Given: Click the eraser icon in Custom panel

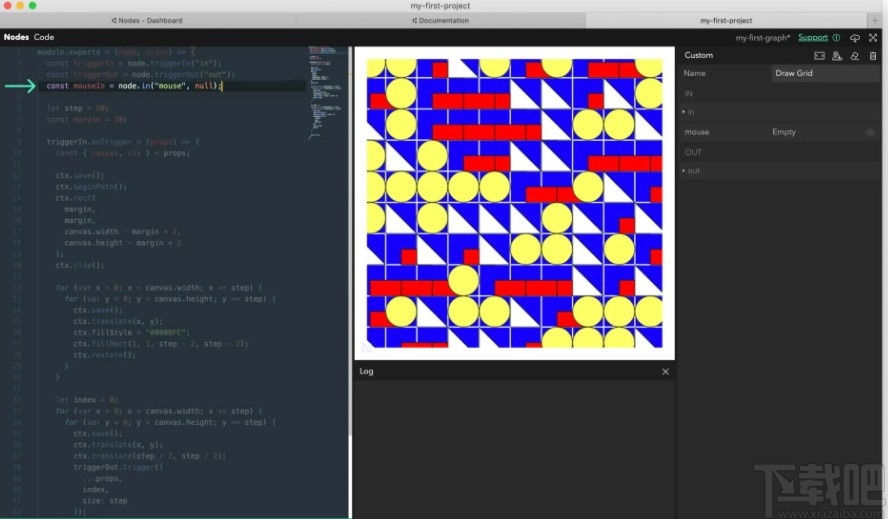Looking at the screenshot, I should 855,56.
